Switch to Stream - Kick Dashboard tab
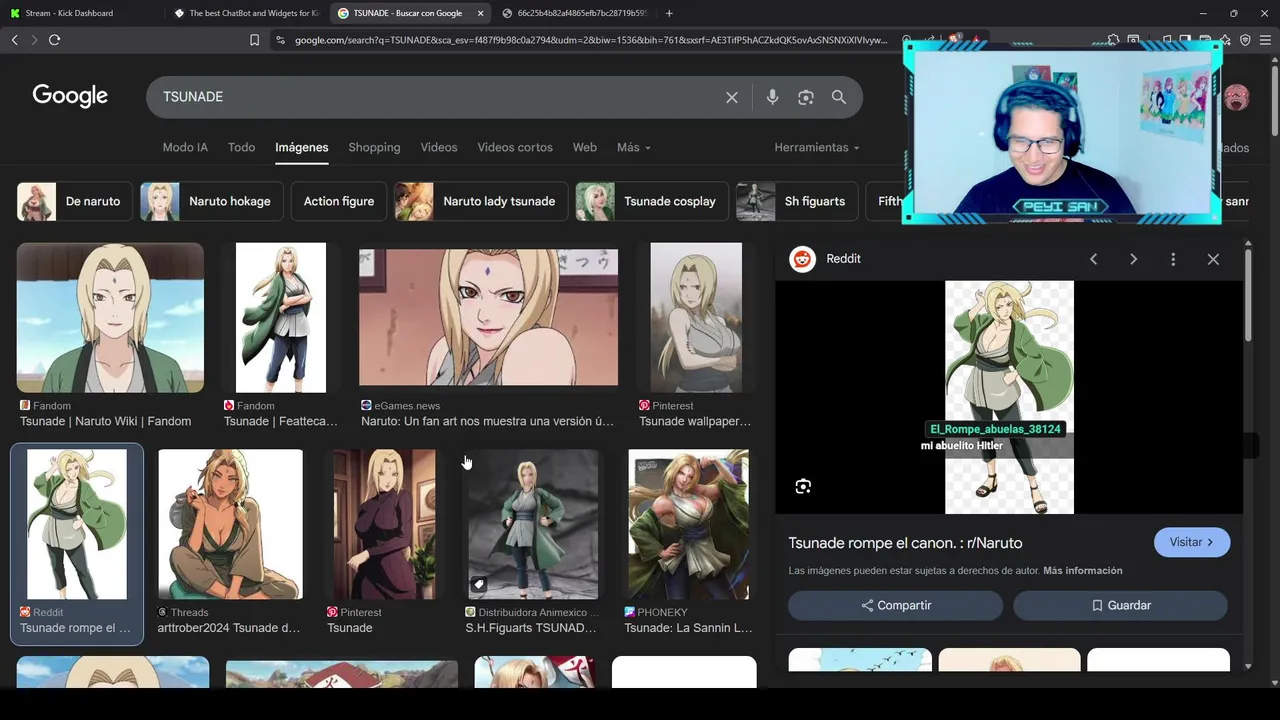Viewport: 1280px width, 720px height. point(82,13)
